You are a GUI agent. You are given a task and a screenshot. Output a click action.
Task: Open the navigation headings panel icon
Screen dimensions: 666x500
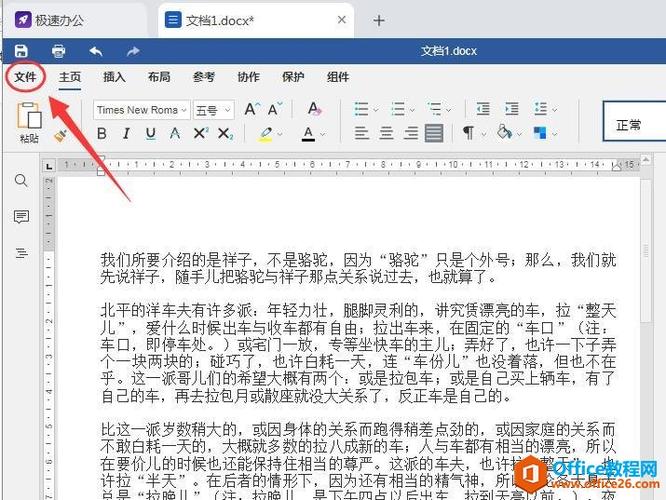click(x=22, y=253)
